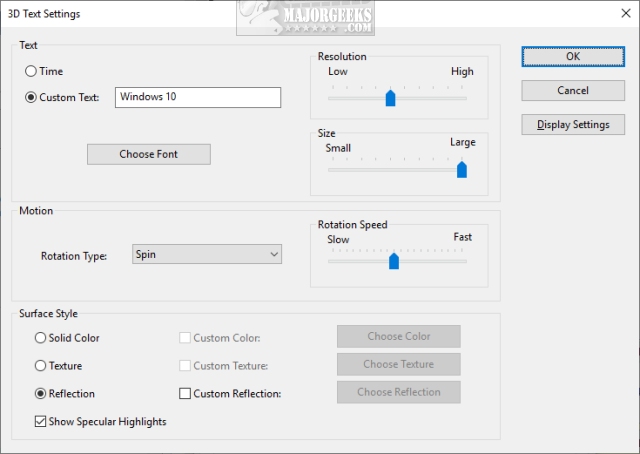Click the Resolution slider thumb
The image size is (640, 454).
pyautogui.click(x=391, y=98)
